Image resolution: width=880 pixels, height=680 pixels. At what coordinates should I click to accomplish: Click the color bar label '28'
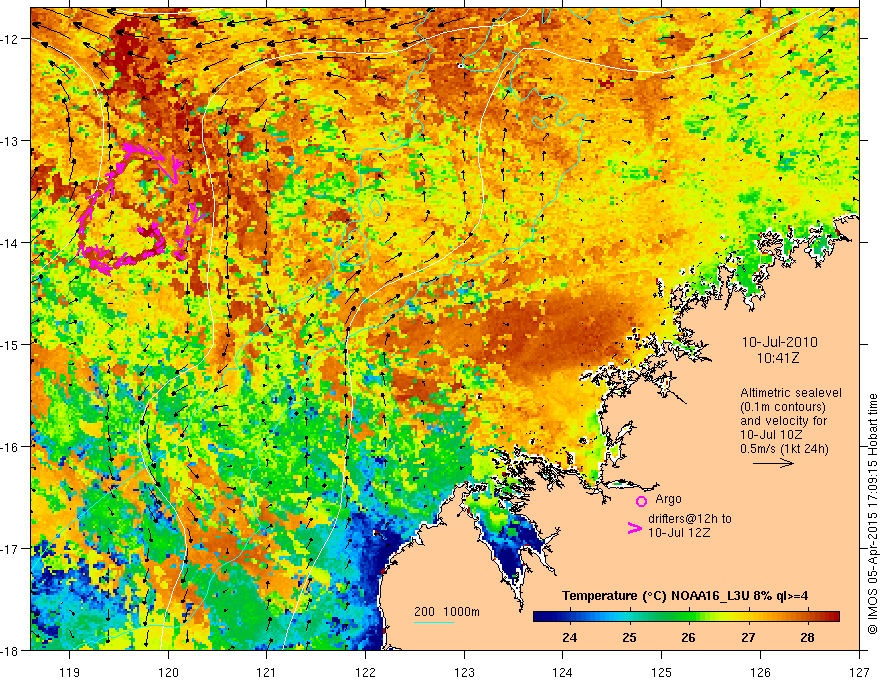coord(807,638)
